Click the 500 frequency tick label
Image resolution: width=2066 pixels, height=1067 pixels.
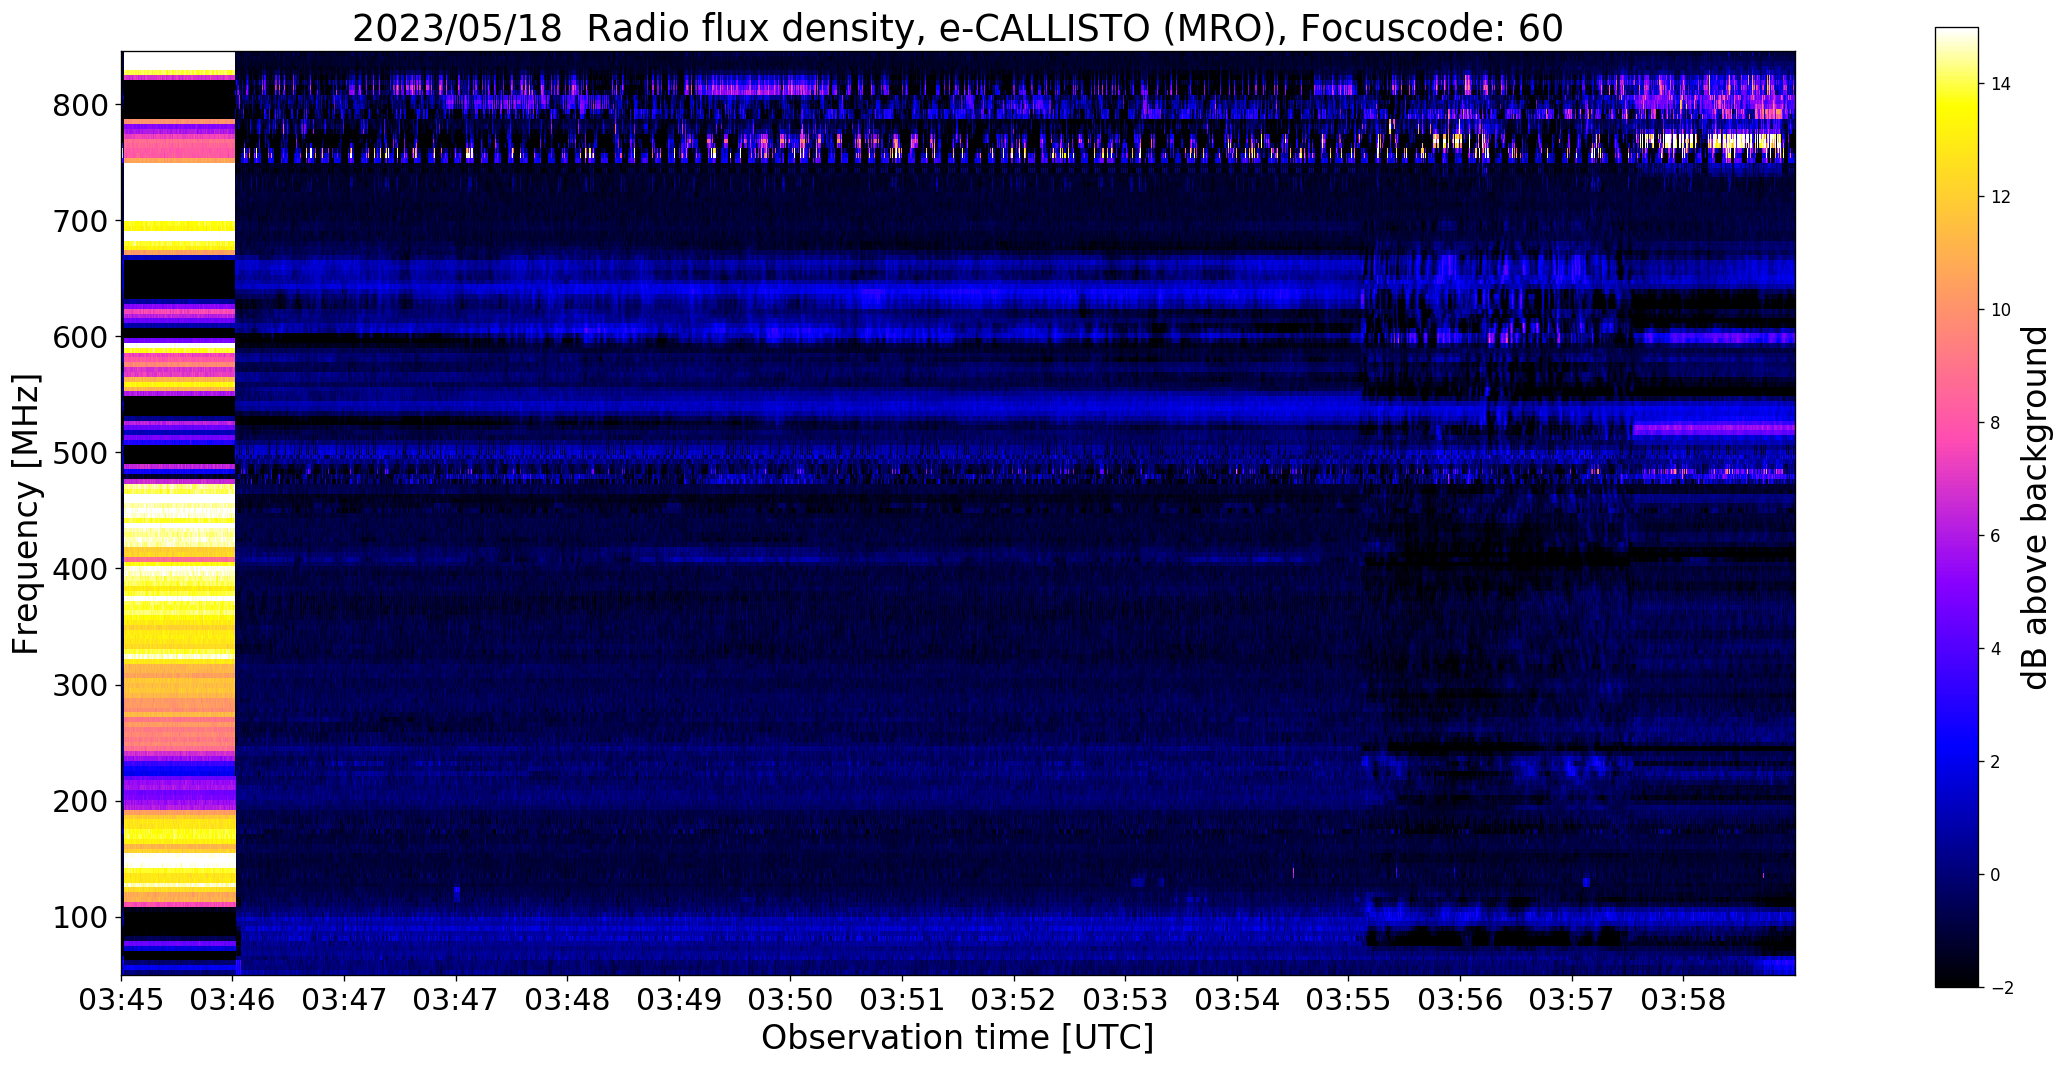(x=79, y=453)
